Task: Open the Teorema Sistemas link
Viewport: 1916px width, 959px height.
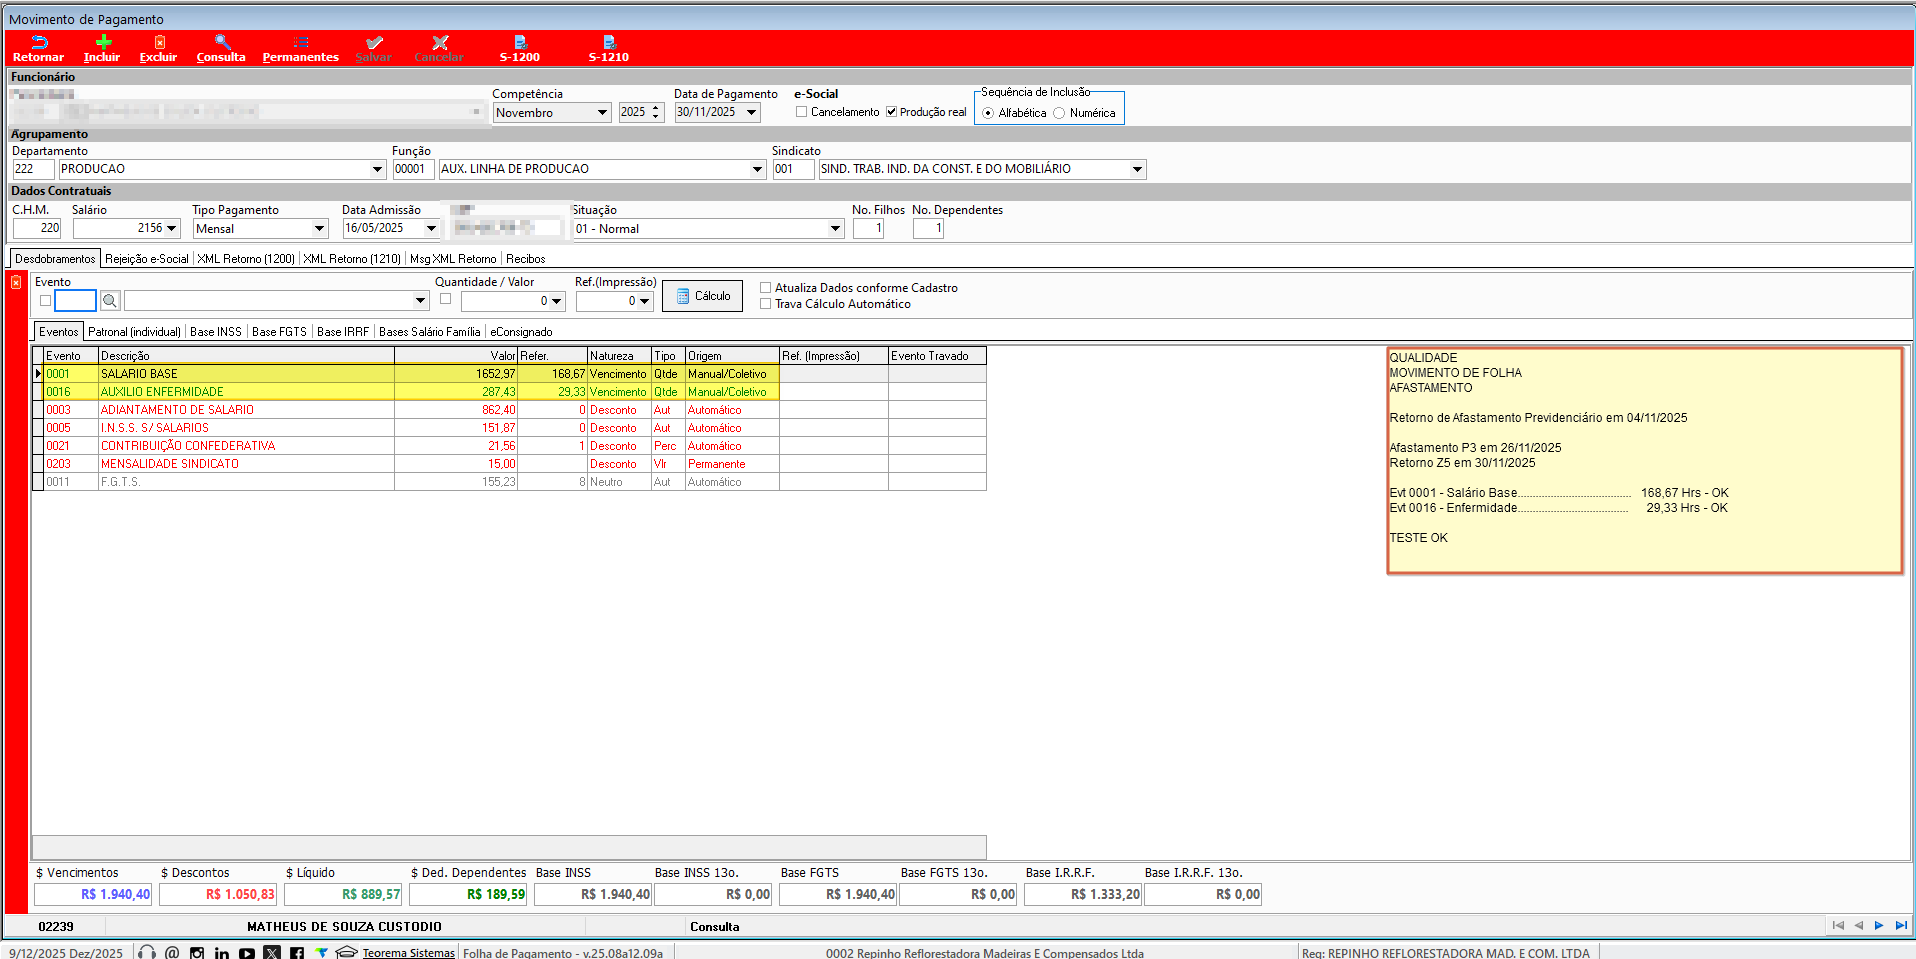Action: (408, 953)
